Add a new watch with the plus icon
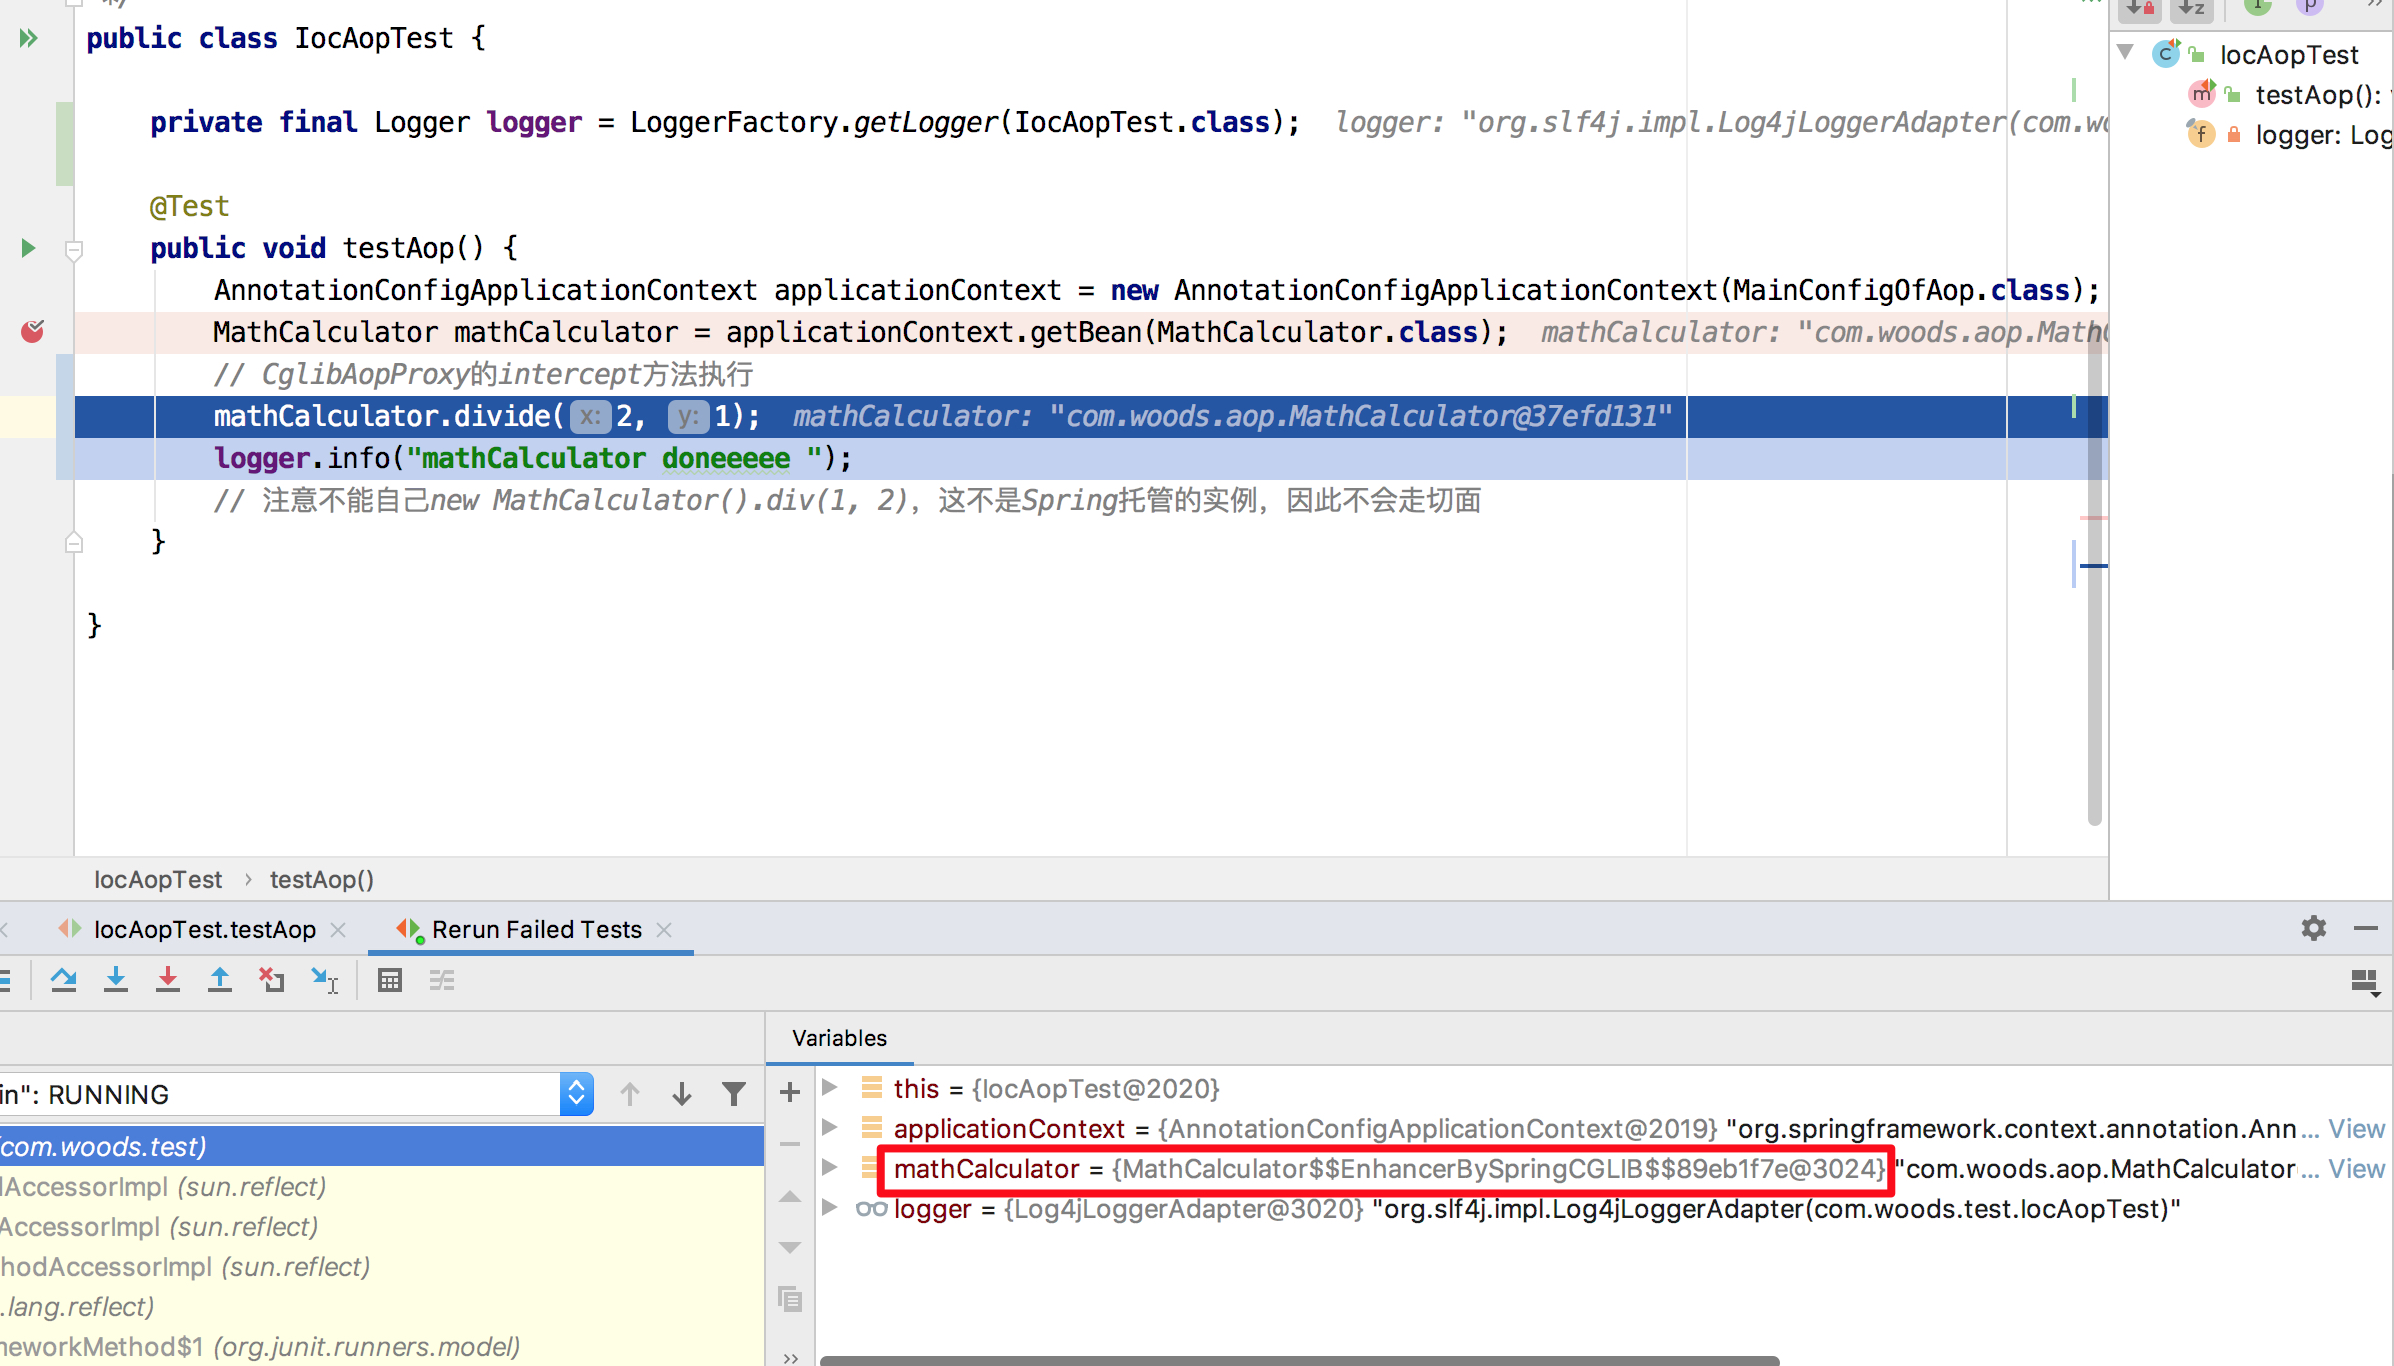 (790, 1092)
